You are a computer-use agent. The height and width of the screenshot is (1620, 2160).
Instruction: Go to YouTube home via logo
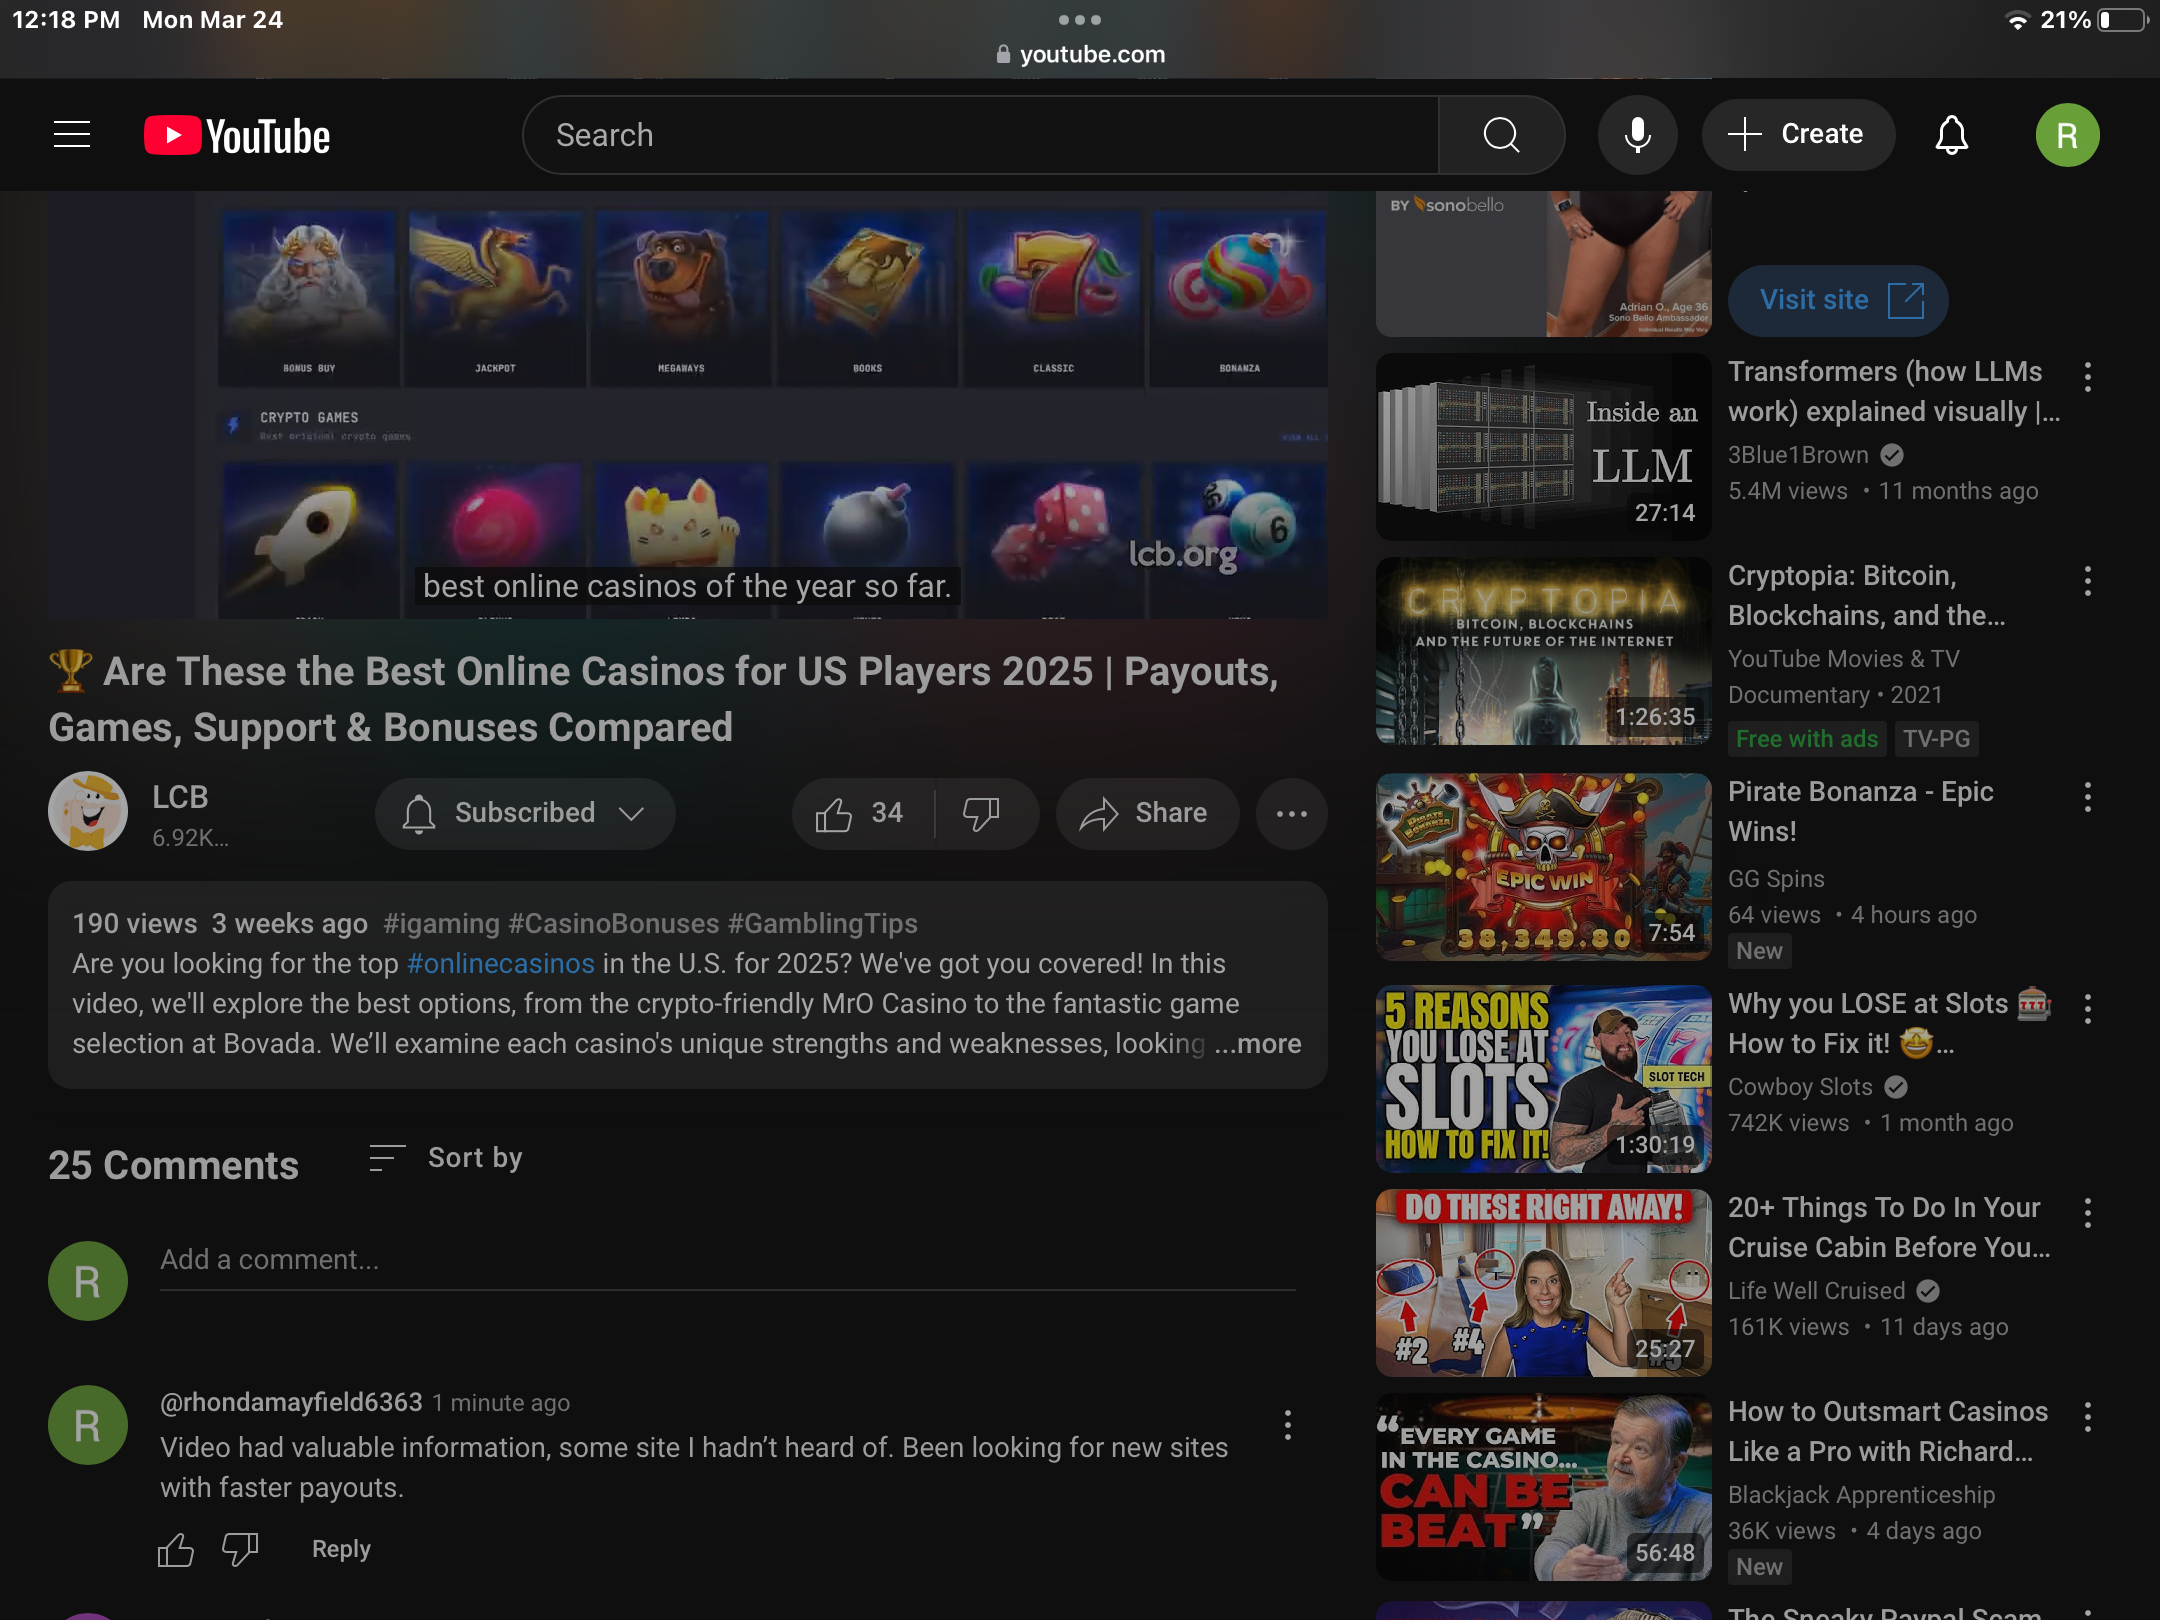237,135
